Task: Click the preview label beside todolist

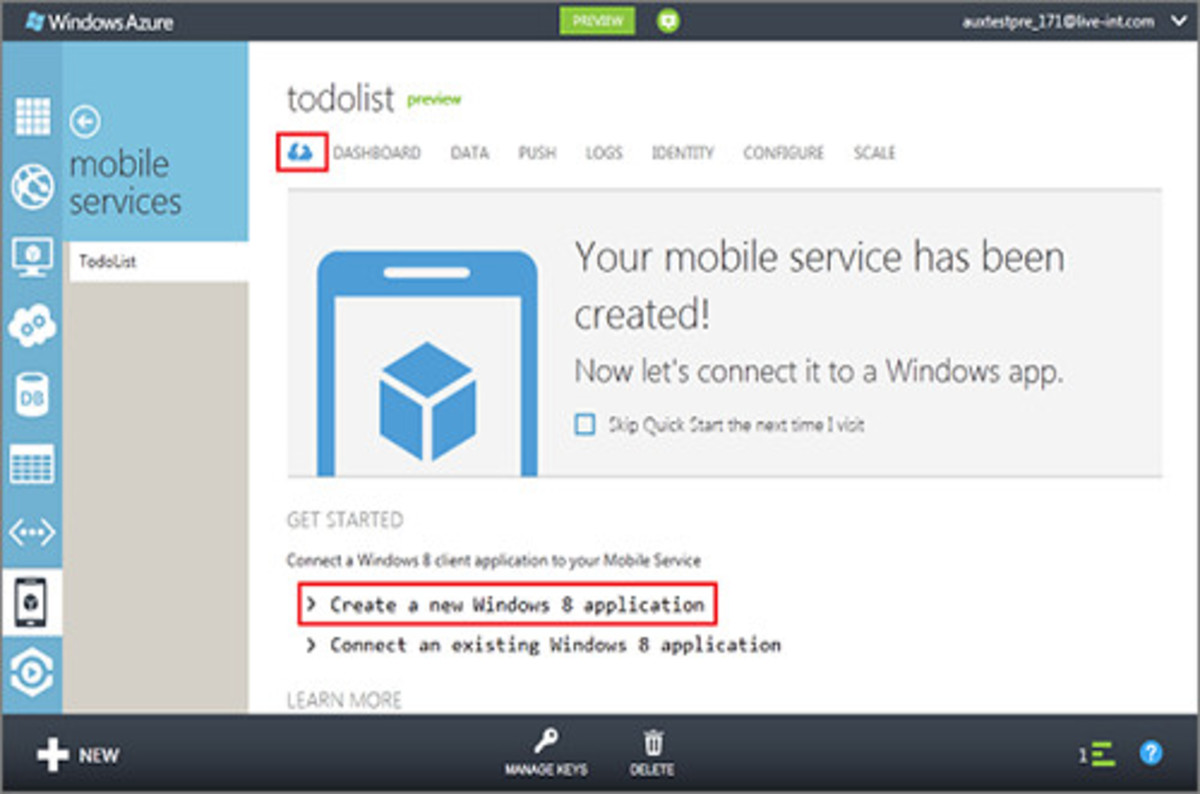Action: coord(434,99)
